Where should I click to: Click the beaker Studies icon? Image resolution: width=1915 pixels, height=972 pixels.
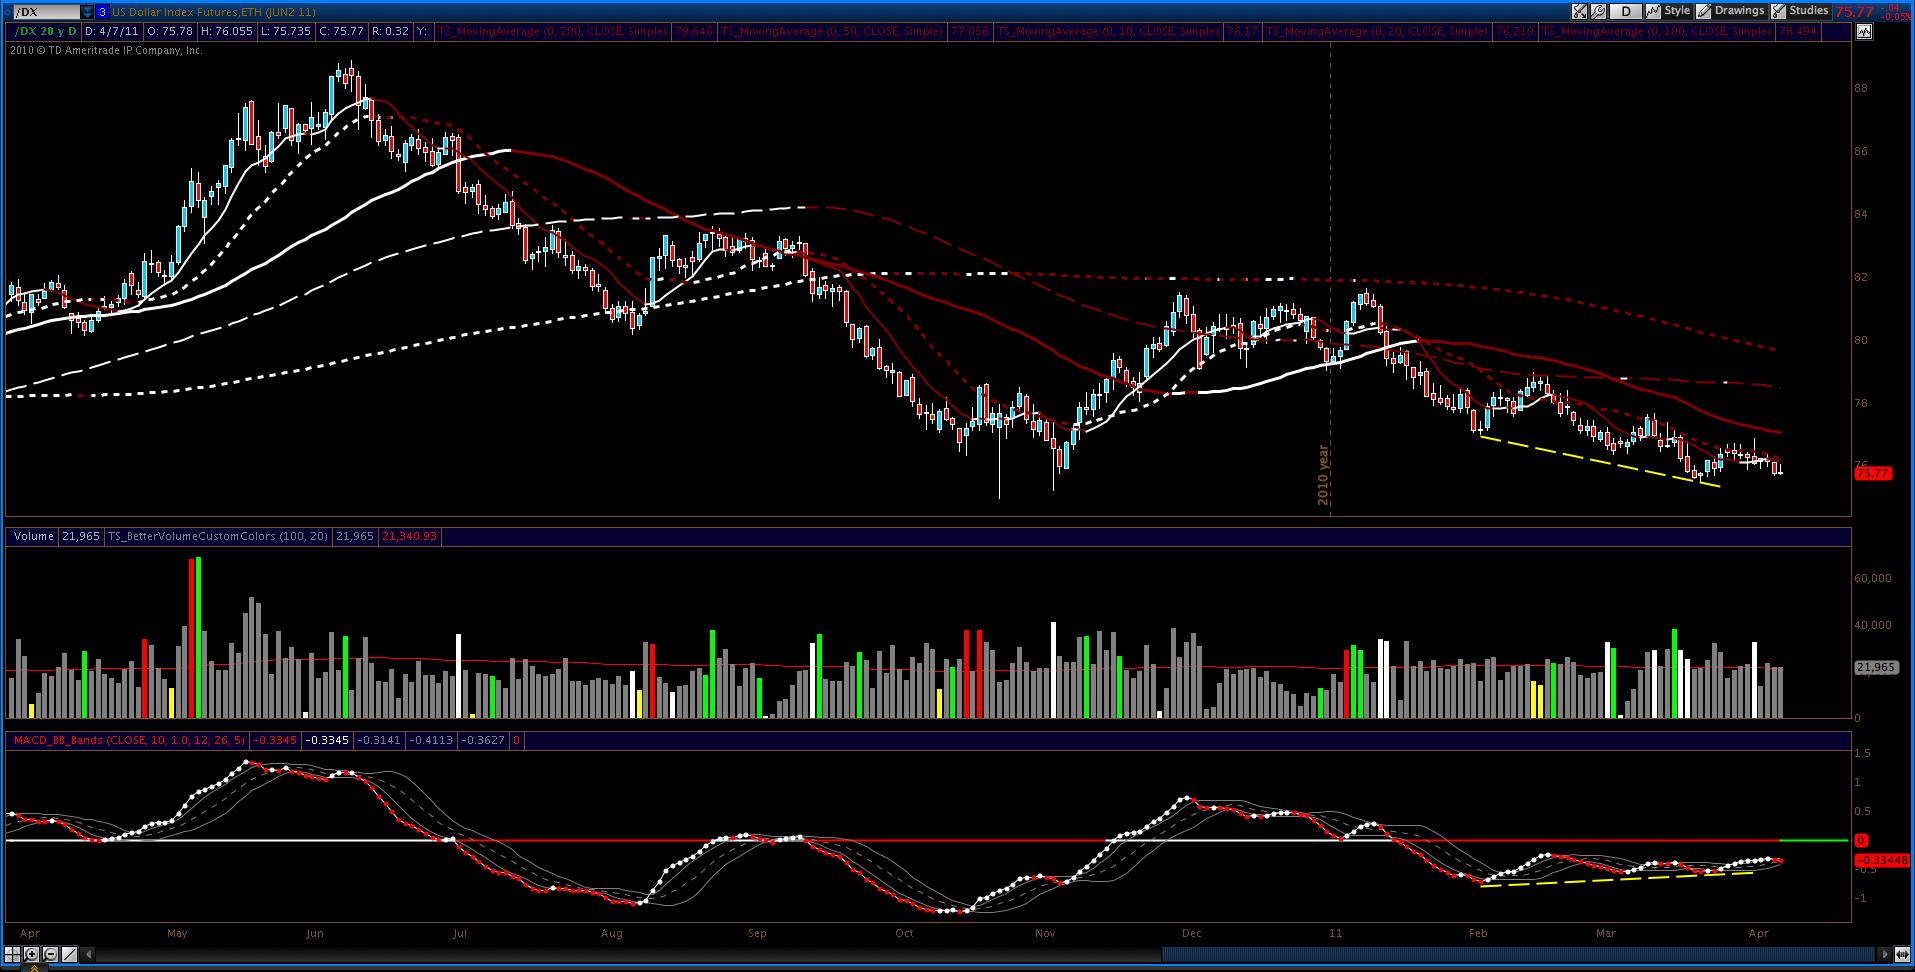1778,12
